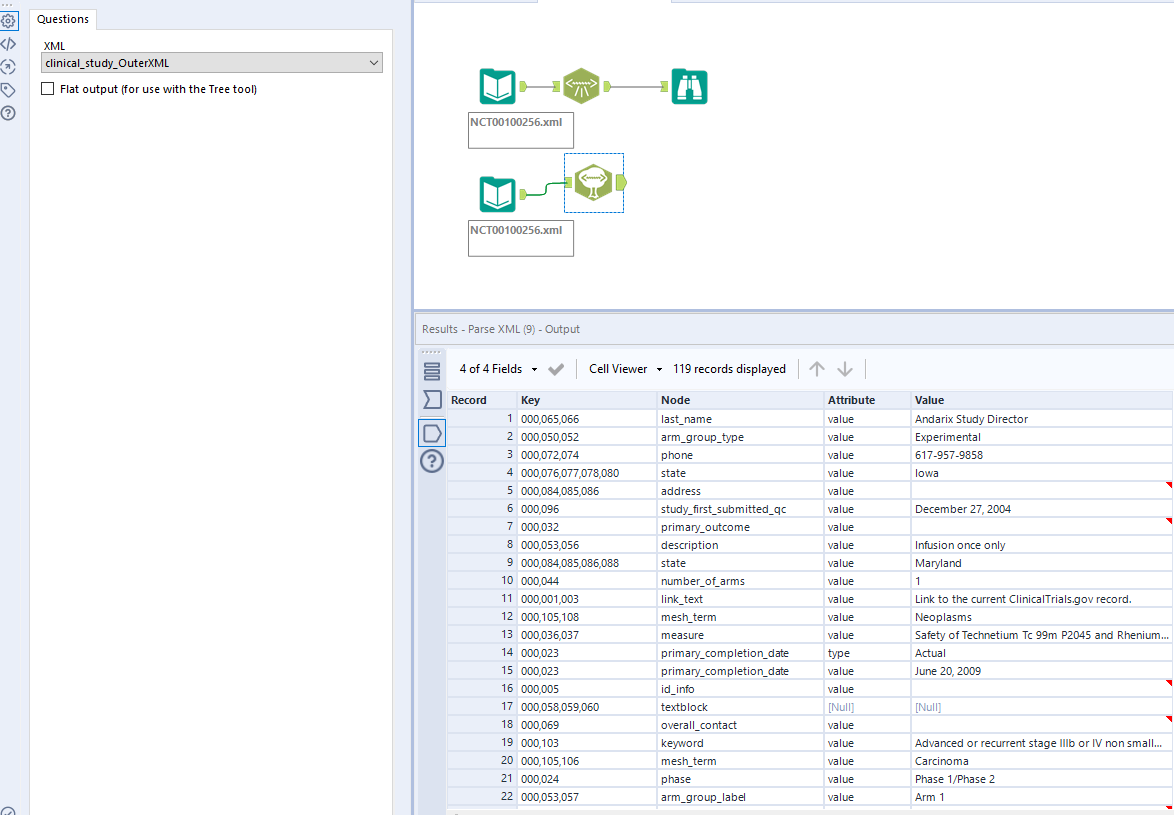Click the Annotation tag icon in sidebar

click(x=8, y=90)
